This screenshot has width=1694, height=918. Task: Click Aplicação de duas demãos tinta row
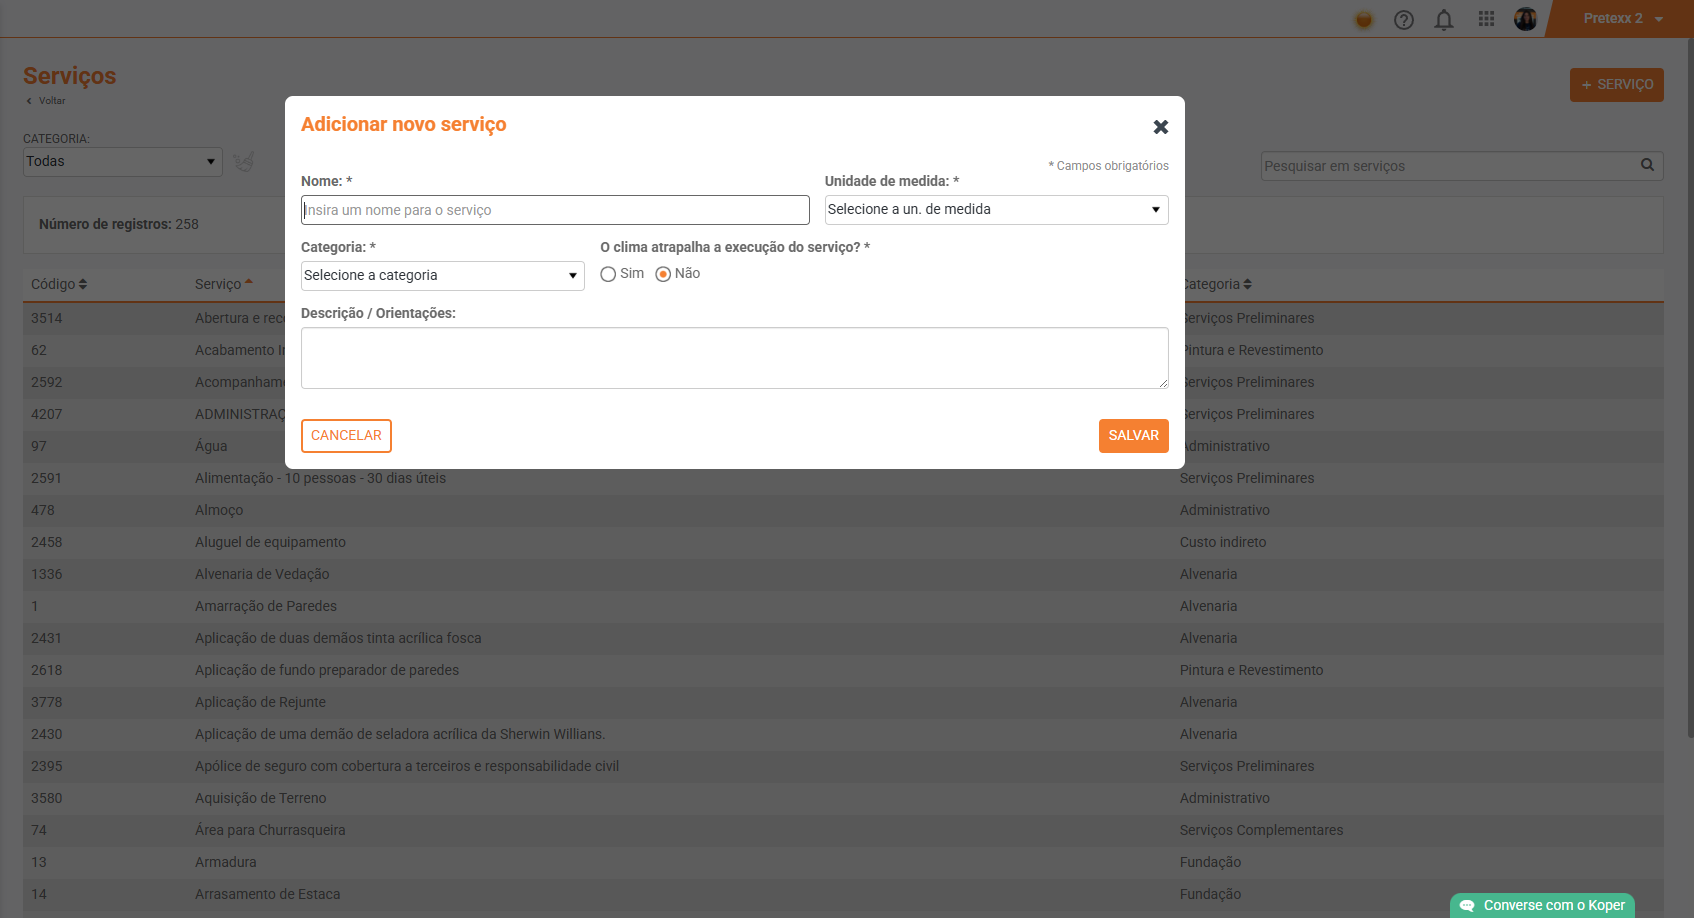tap(843, 638)
